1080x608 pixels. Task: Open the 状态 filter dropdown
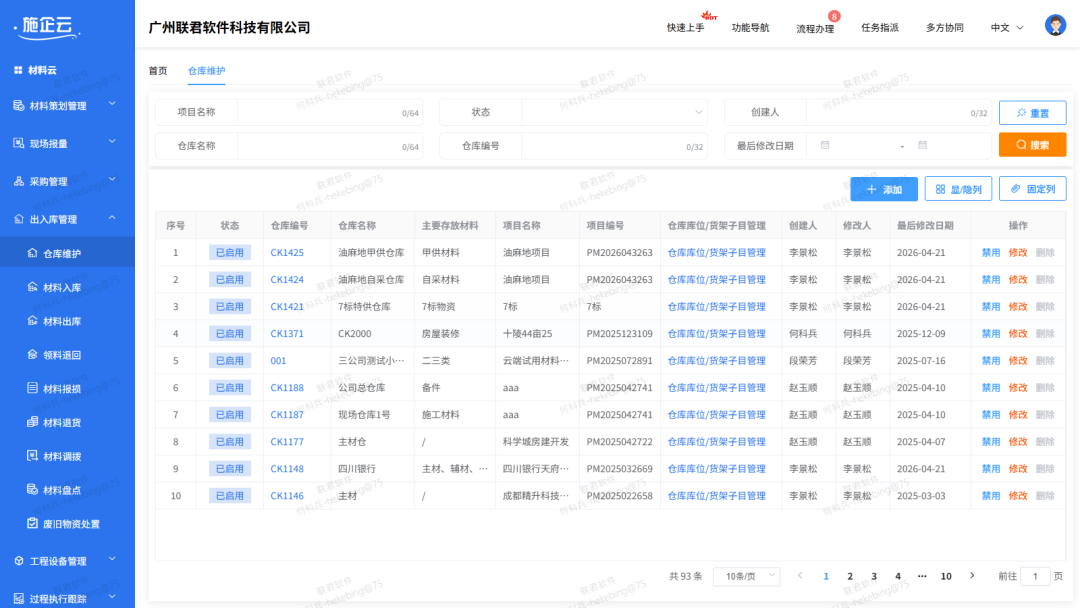tap(614, 112)
